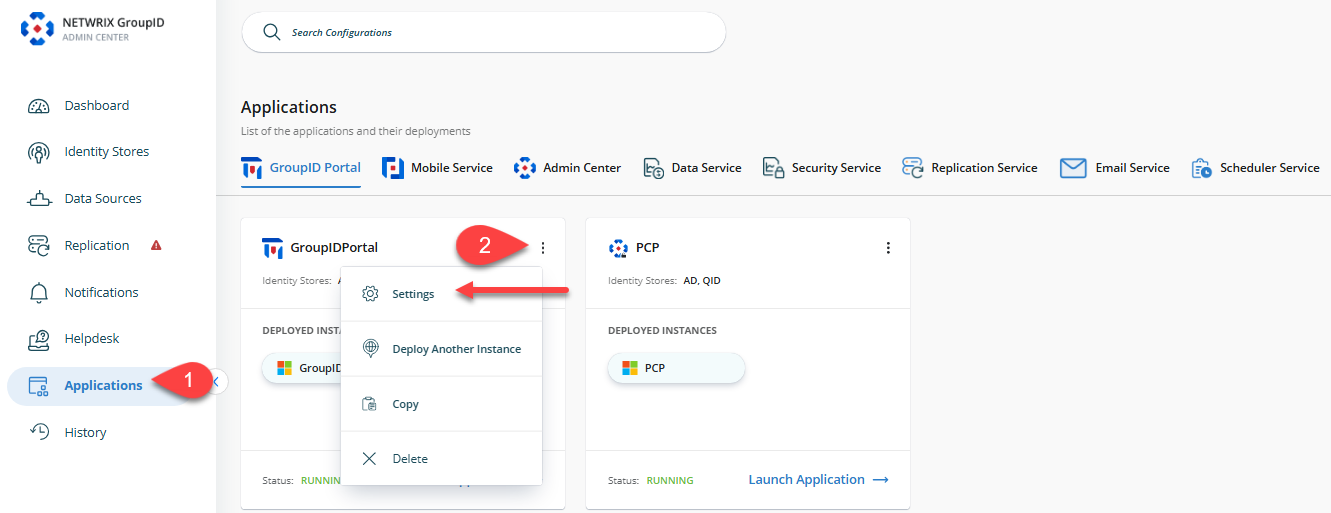Click the GroupIDPortal card title
Image resolution: width=1331 pixels, height=513 pixels.
(x=334, y=248)
